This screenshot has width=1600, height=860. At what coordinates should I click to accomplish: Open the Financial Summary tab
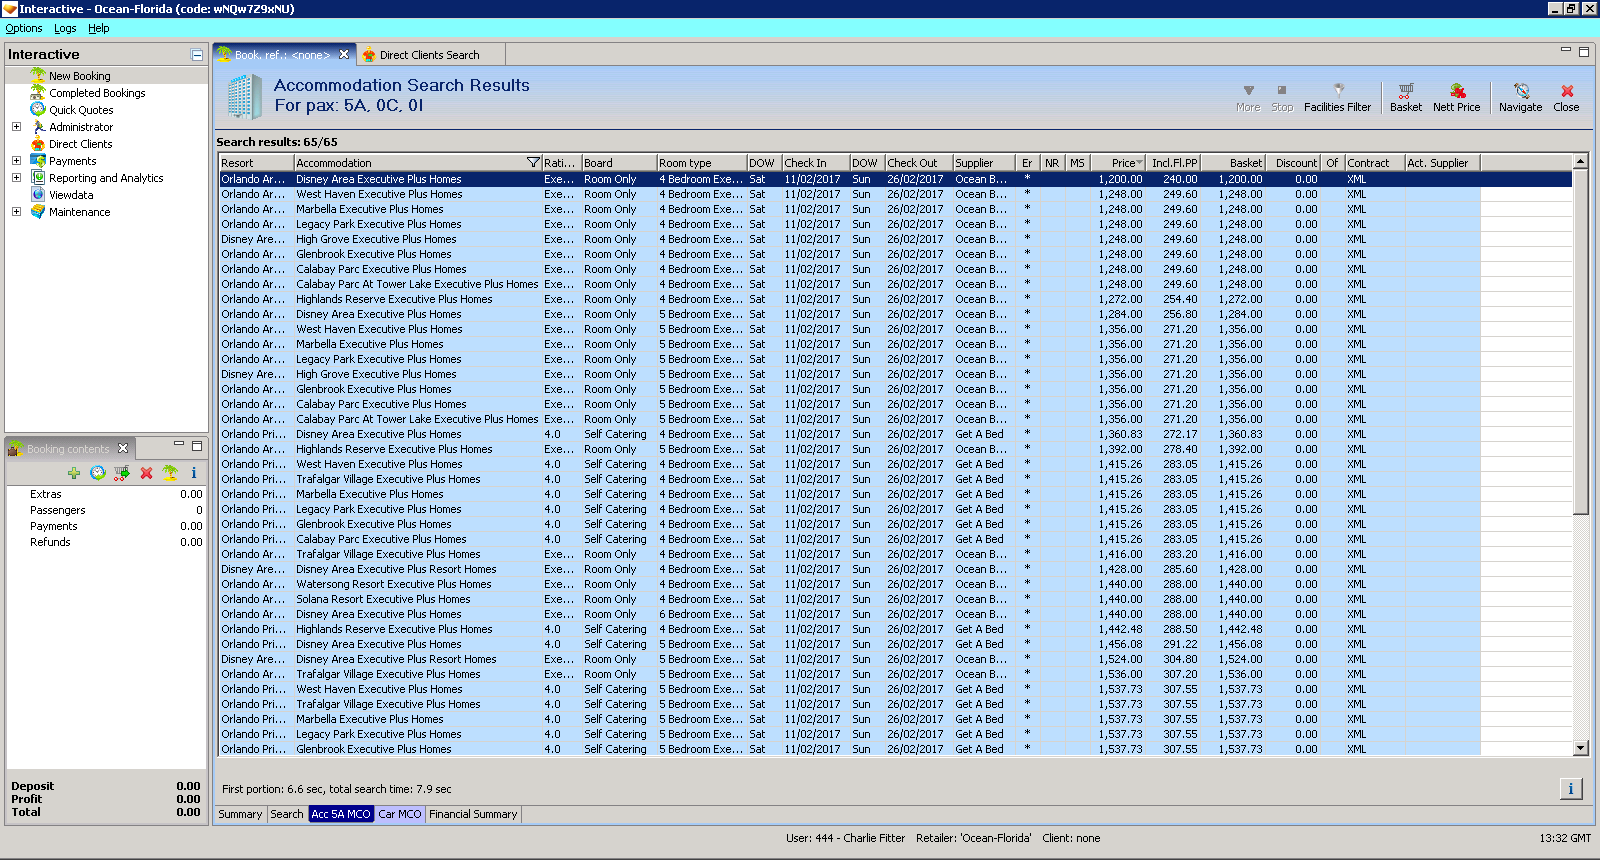[x=473, y=814]
